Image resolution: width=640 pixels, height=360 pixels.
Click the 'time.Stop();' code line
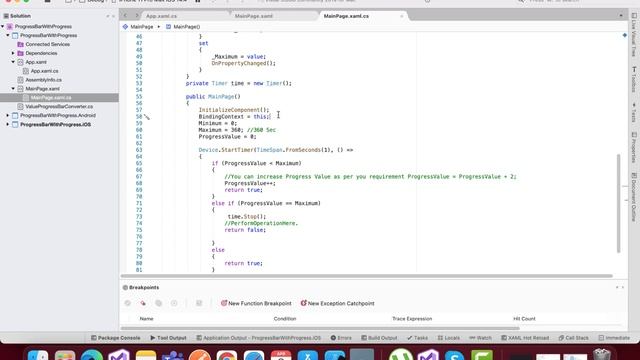(x=247, y=217)
